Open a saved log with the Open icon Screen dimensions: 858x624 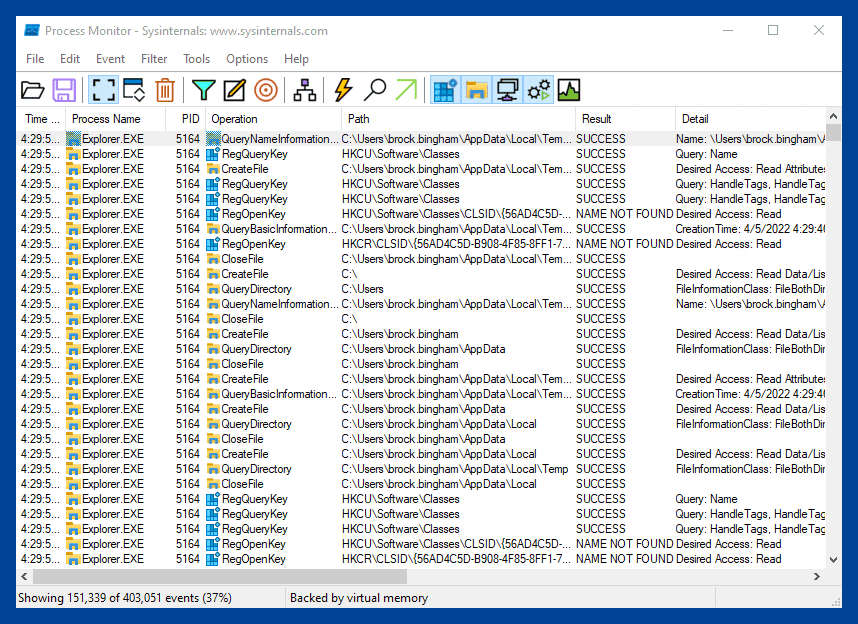click(x=32, y=90)
